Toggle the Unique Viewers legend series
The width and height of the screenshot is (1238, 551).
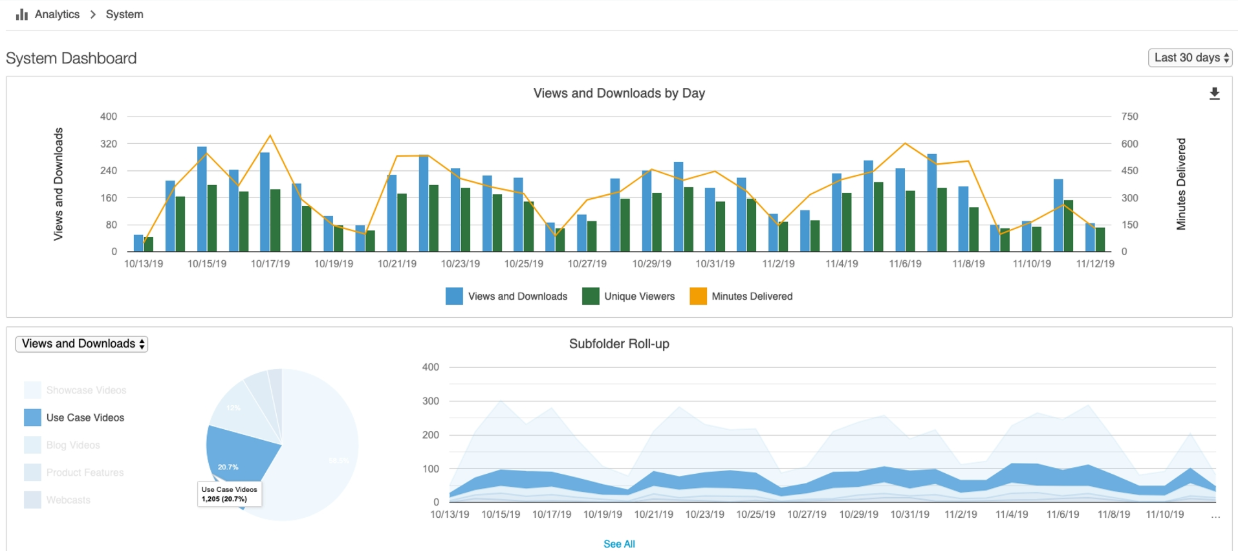[629, 296]
